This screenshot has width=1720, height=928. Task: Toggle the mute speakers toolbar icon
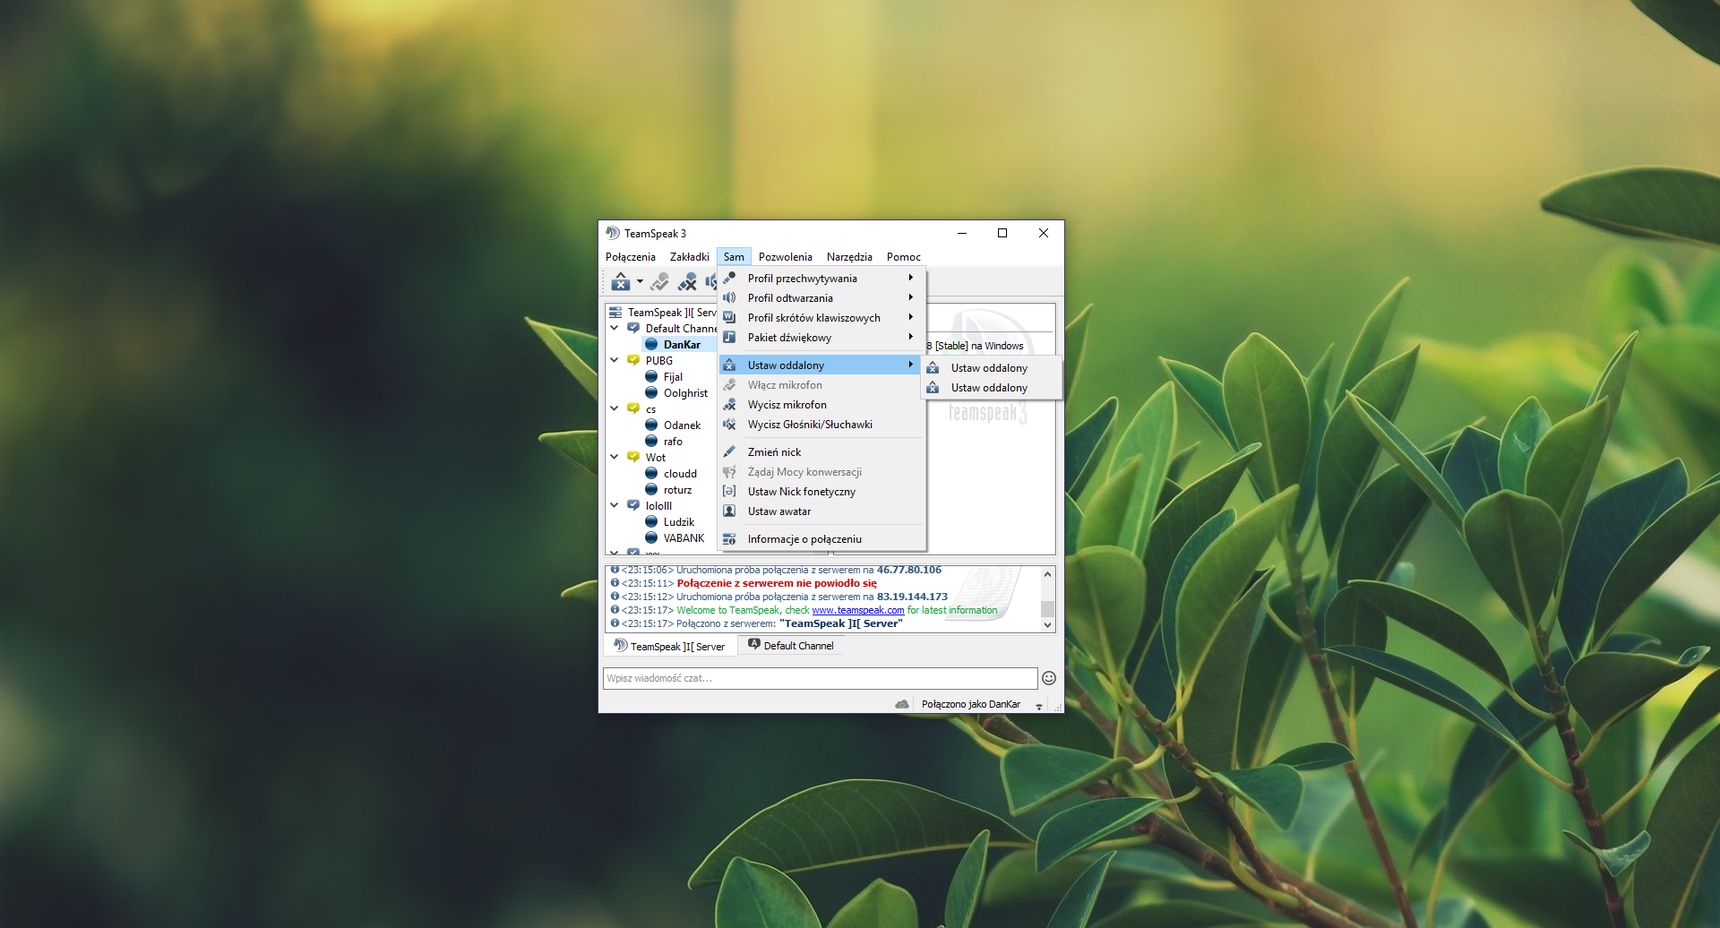(x=711, y=282)
